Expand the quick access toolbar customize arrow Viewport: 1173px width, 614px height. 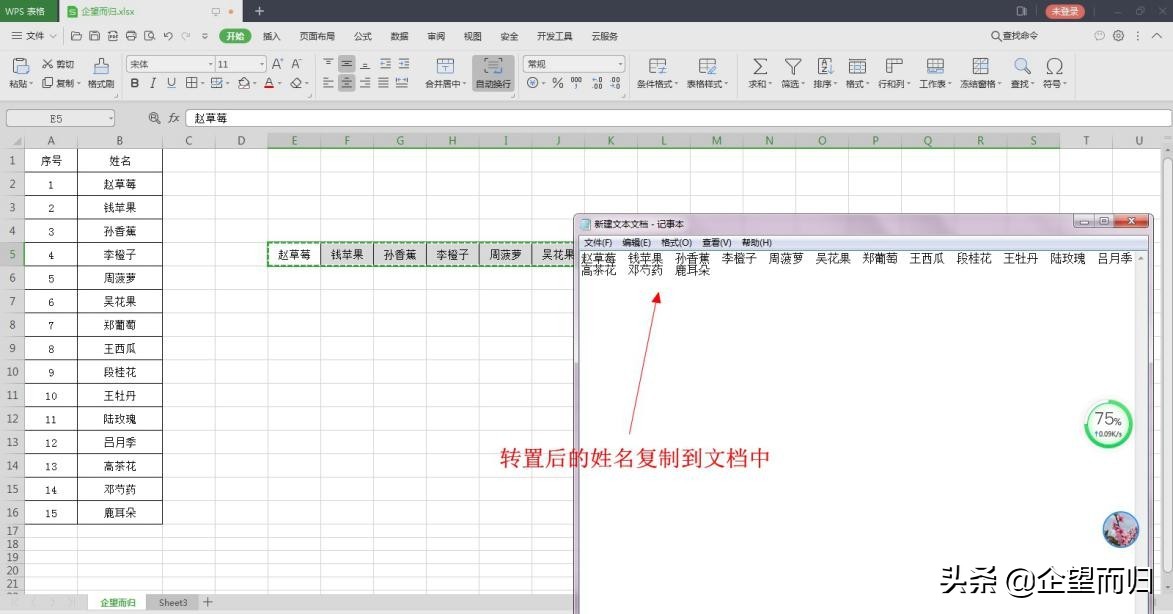coord(205,36)
